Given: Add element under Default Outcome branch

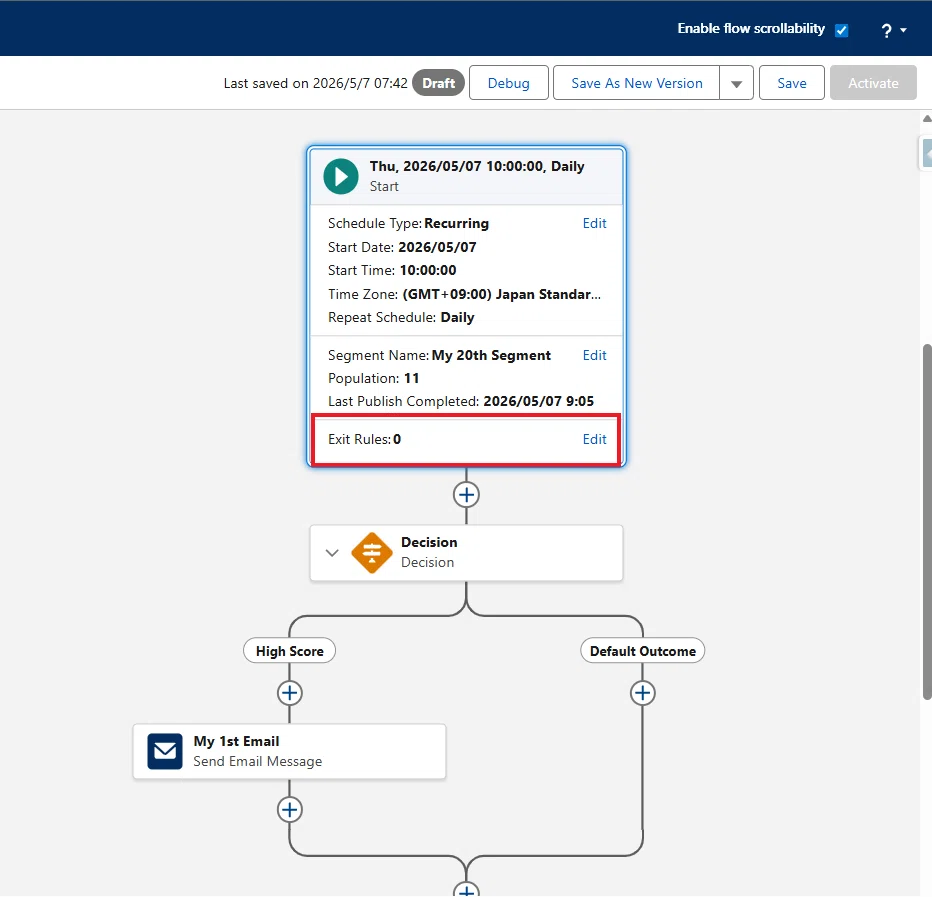Looking at the screenshot, I should click(x=643, y=693).
